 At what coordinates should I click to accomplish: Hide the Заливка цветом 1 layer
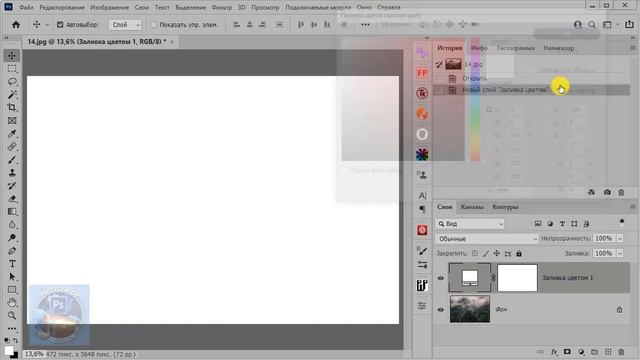coord(440,278)
